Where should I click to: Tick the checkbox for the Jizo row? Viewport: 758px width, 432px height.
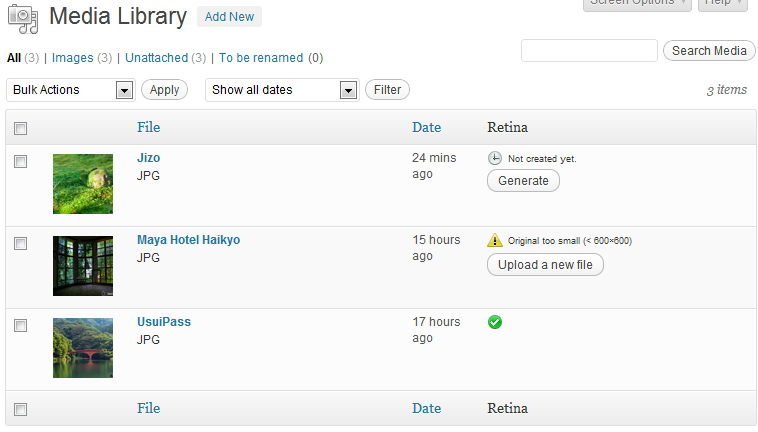click(x=21, y=161)
